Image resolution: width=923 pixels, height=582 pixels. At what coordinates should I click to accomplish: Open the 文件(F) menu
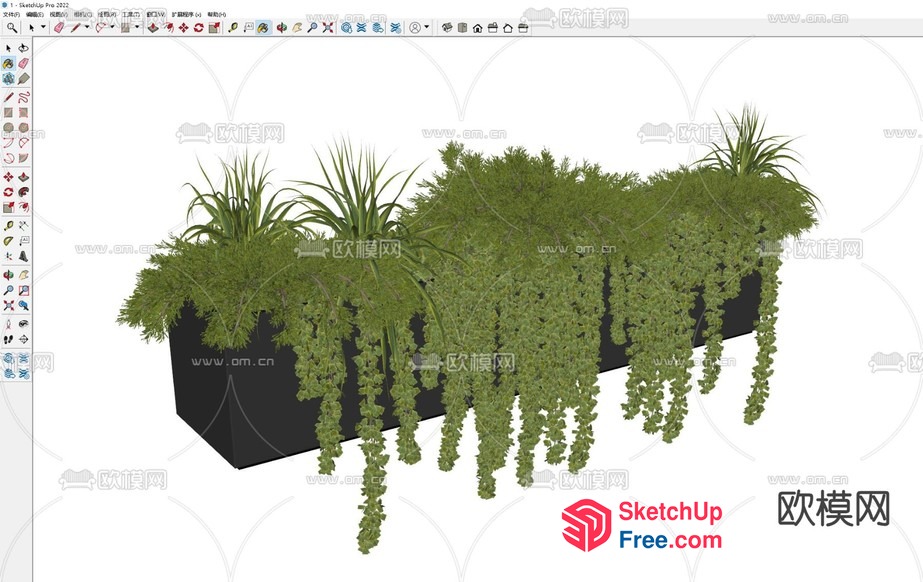tap(11, 14)
